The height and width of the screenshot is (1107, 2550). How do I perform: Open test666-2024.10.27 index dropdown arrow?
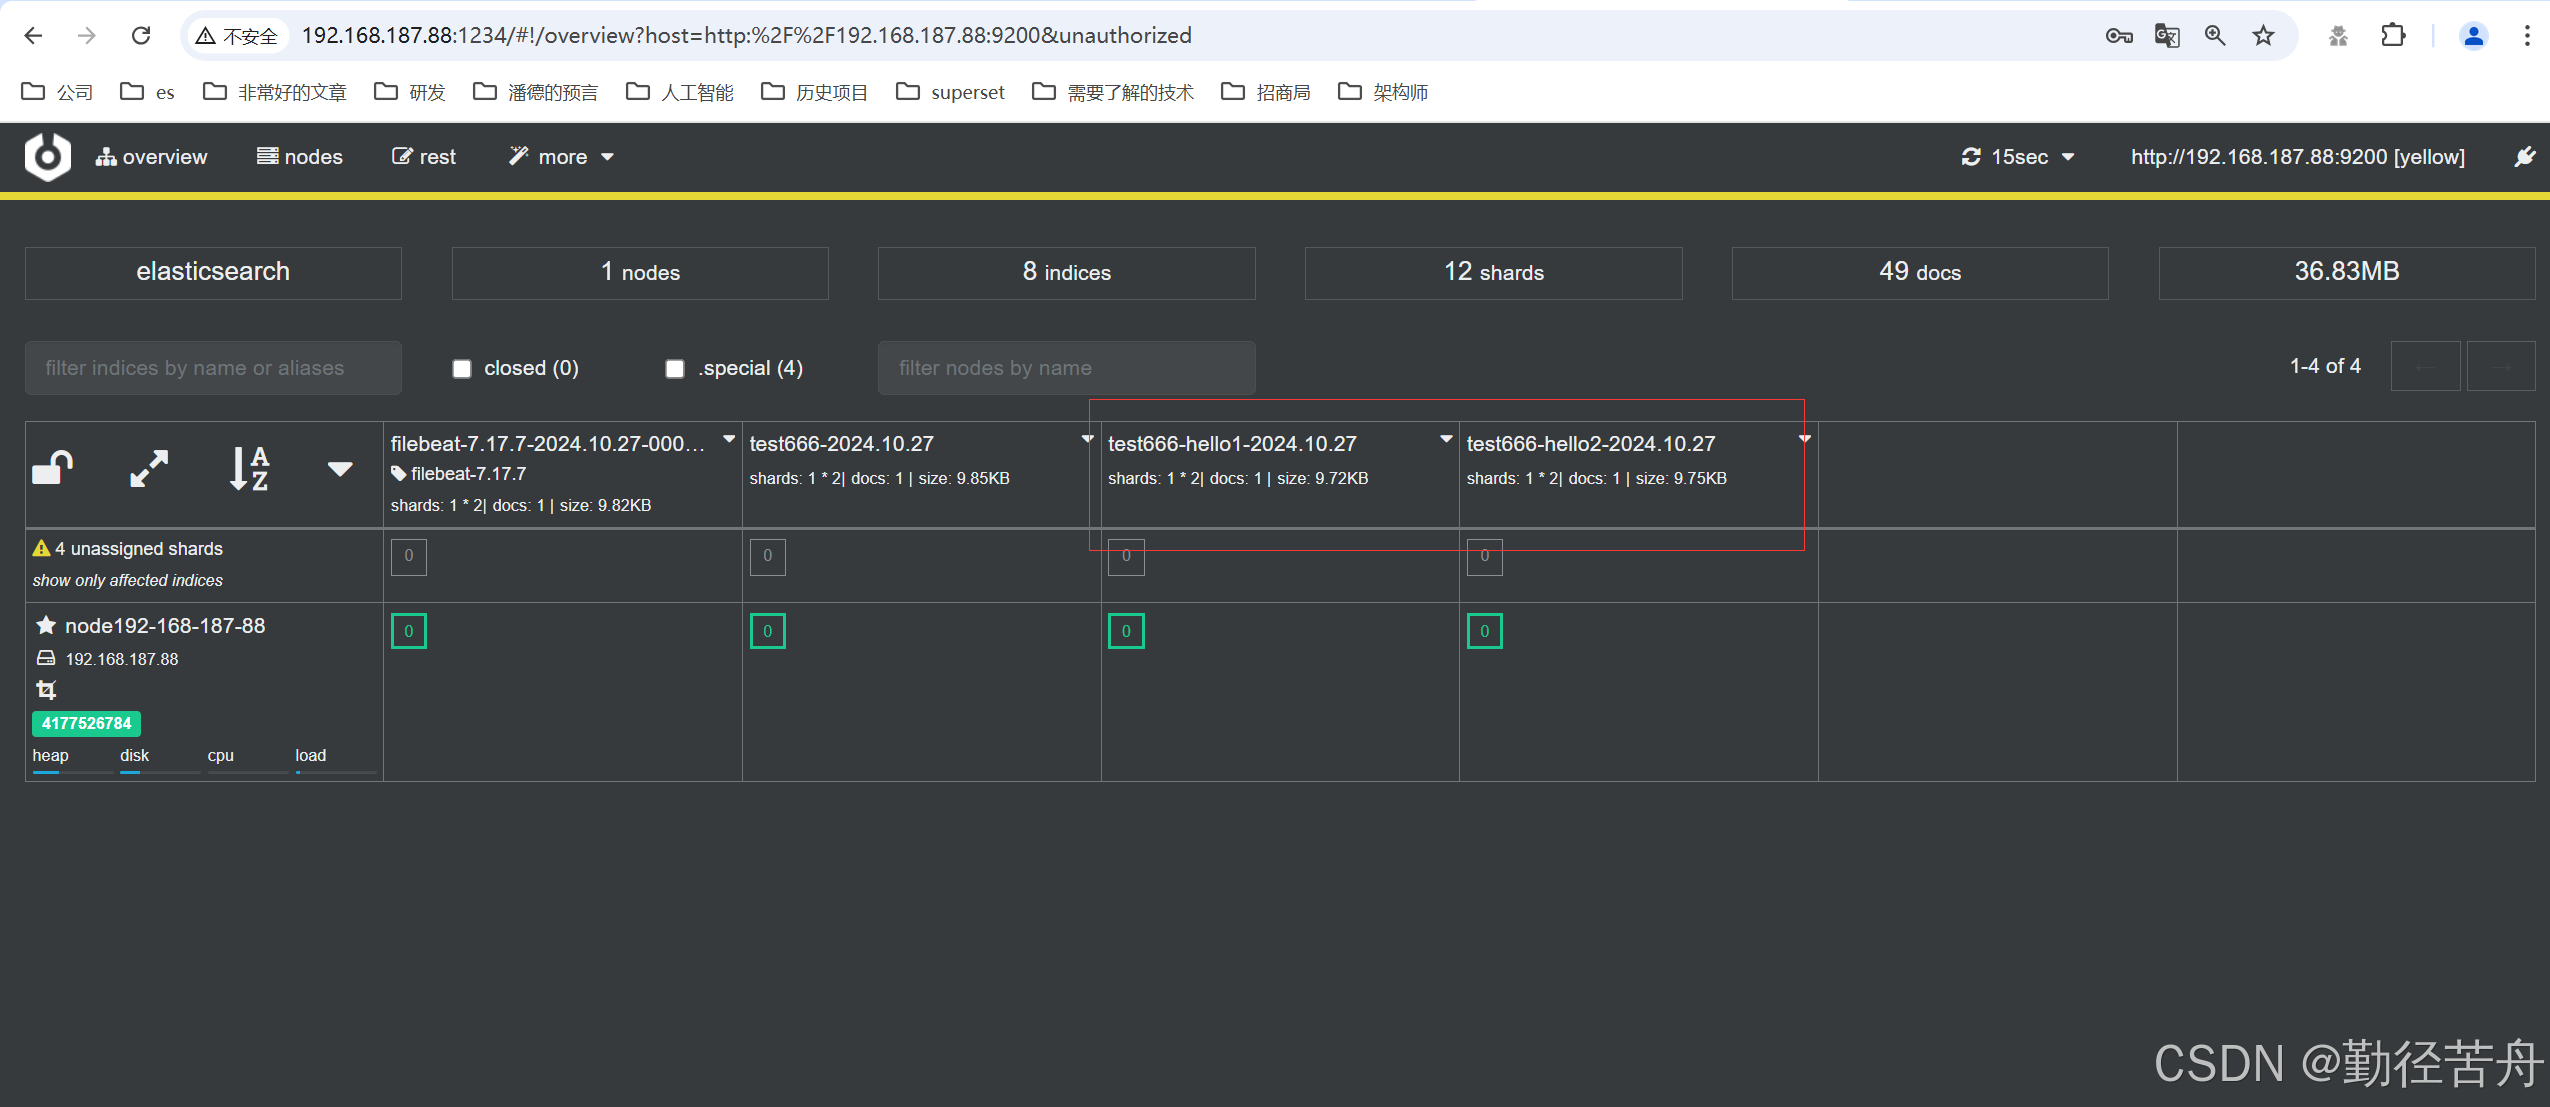click(x=1087, y=439)
